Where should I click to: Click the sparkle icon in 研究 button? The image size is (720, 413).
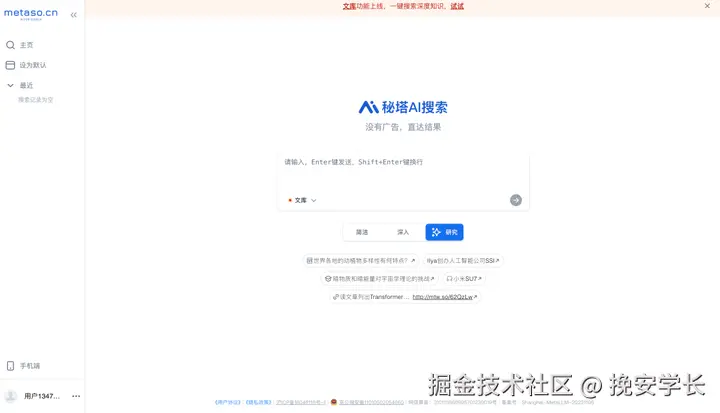coord(436,232)
